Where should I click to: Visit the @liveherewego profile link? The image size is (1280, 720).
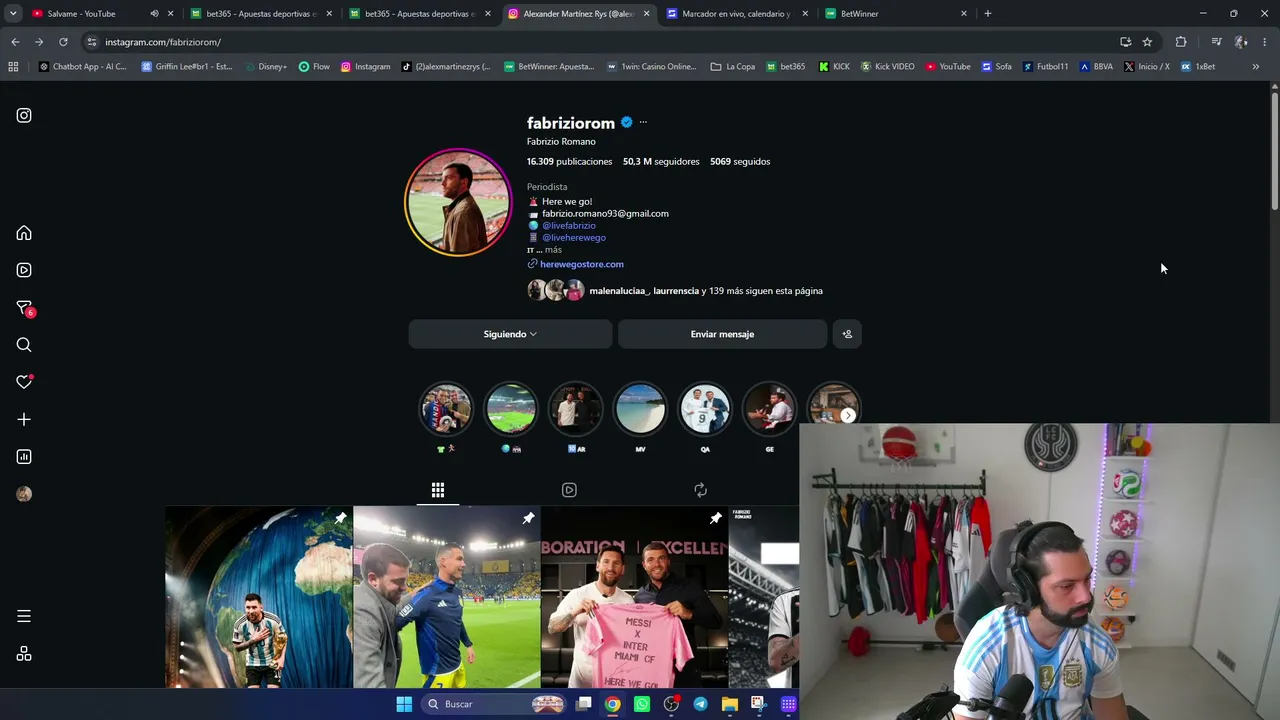tap(574, 238)
